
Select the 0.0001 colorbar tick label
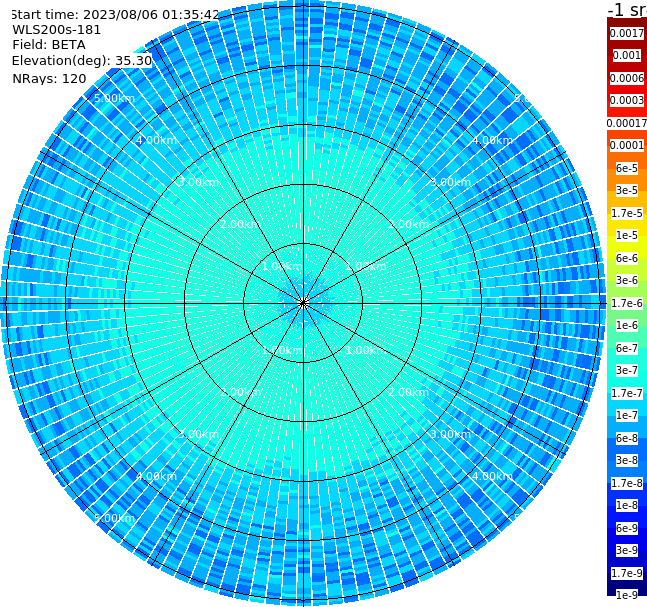click(627, 145)
